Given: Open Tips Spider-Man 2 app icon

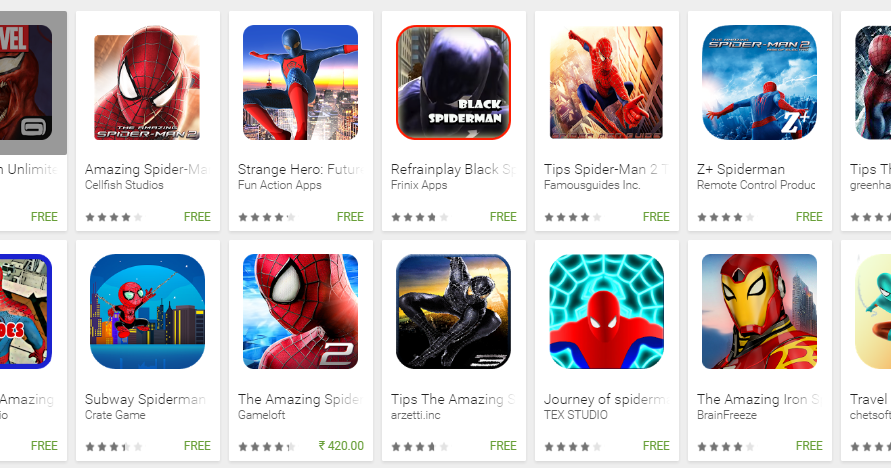Looking at the screenshot, I should pyautogui.click(x=606, y=82).
